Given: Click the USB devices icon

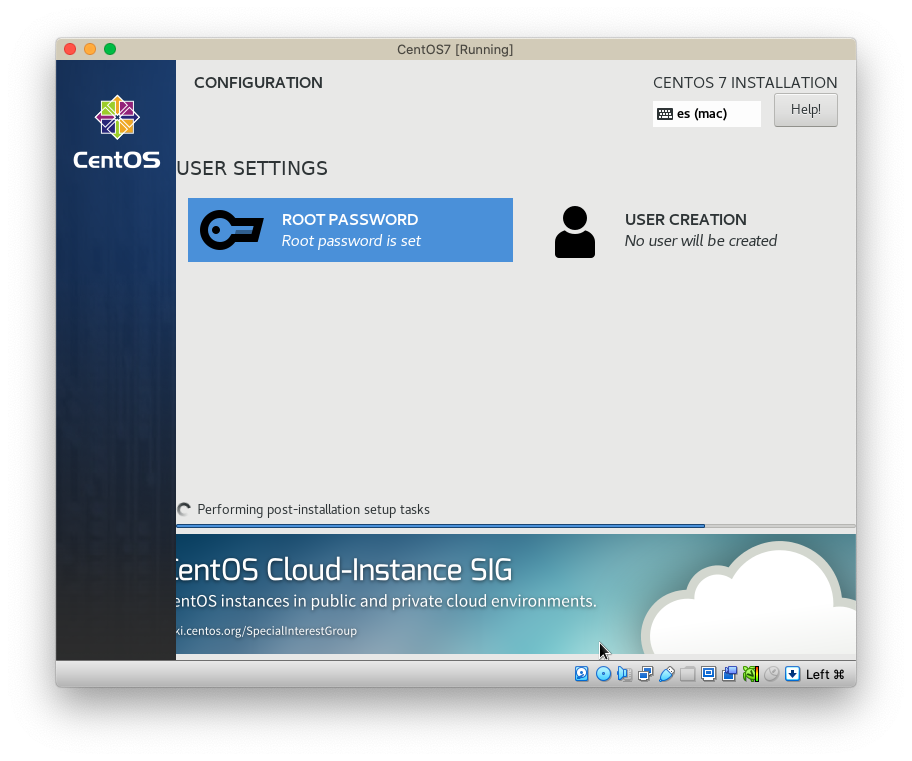Looking at the screenshot, I should (x=666, y=674).
